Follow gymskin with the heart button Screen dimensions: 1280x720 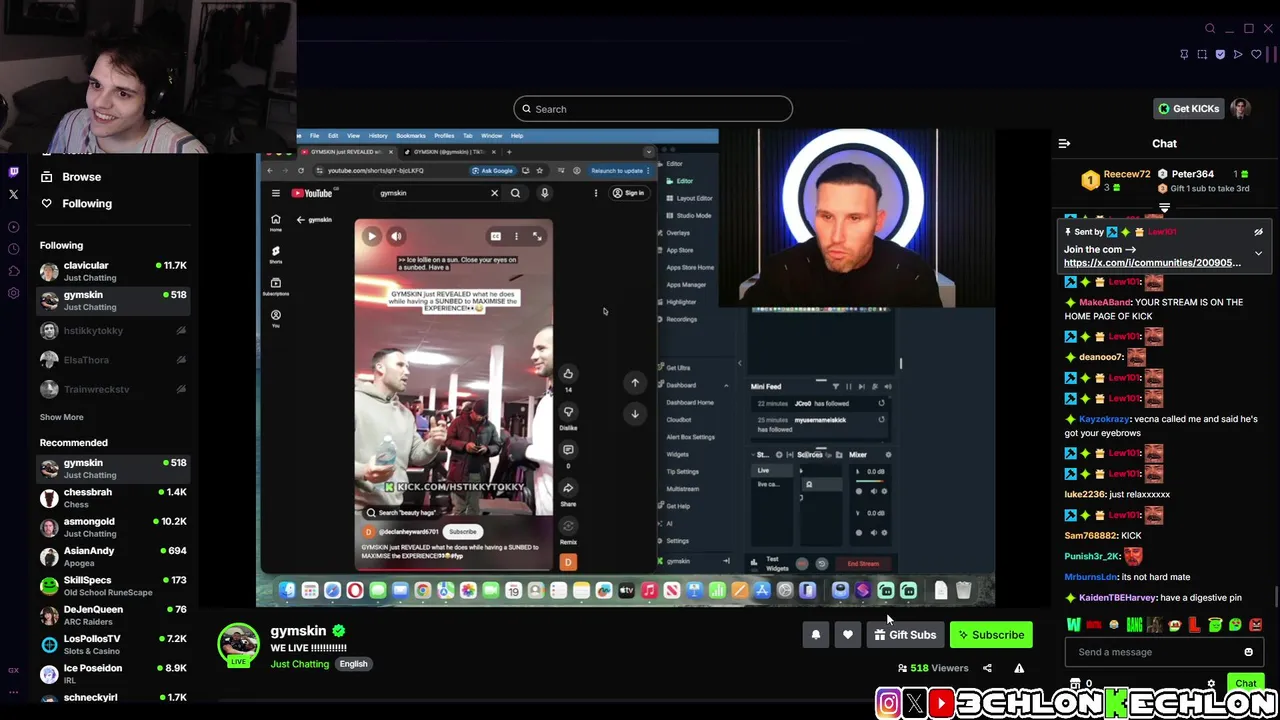[x=847, y=635]
